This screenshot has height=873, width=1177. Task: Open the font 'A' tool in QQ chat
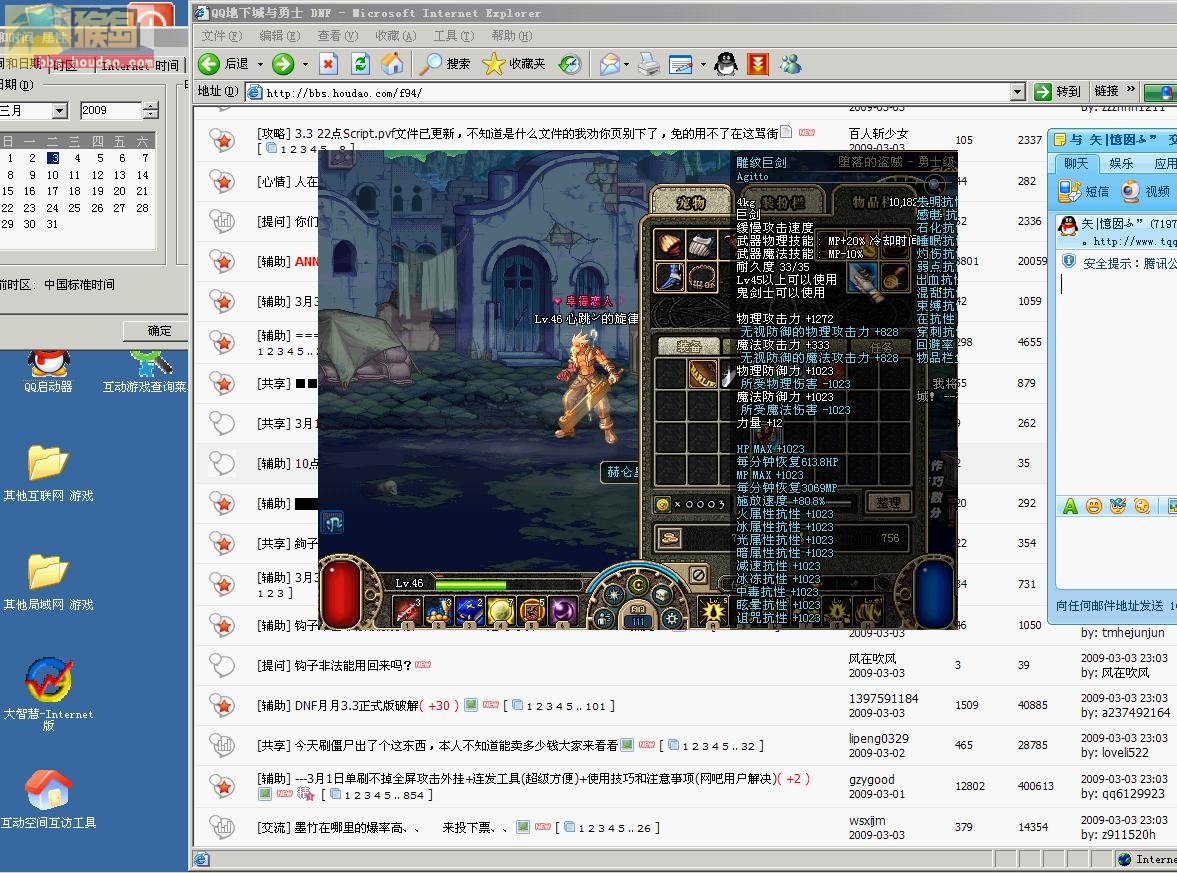pos(1070,506)
